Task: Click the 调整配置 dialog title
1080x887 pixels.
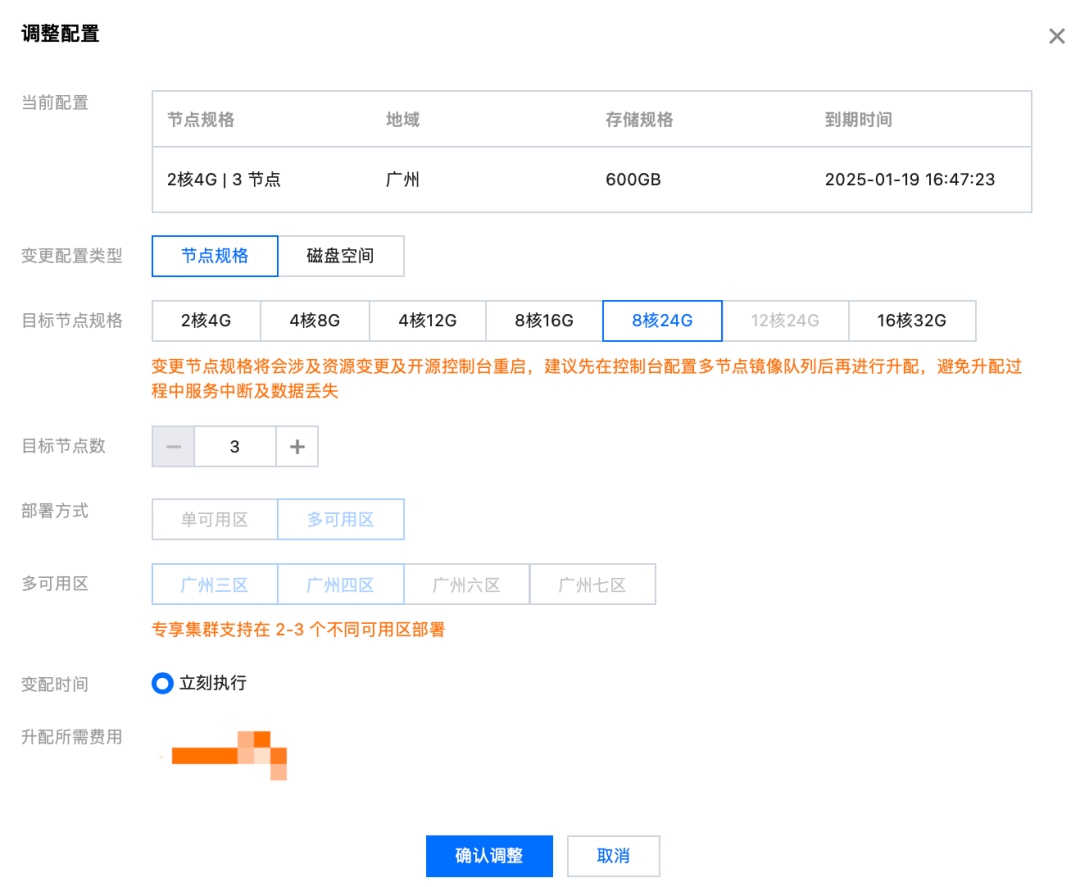Action: pyautogui.click(x=61, y=33)
